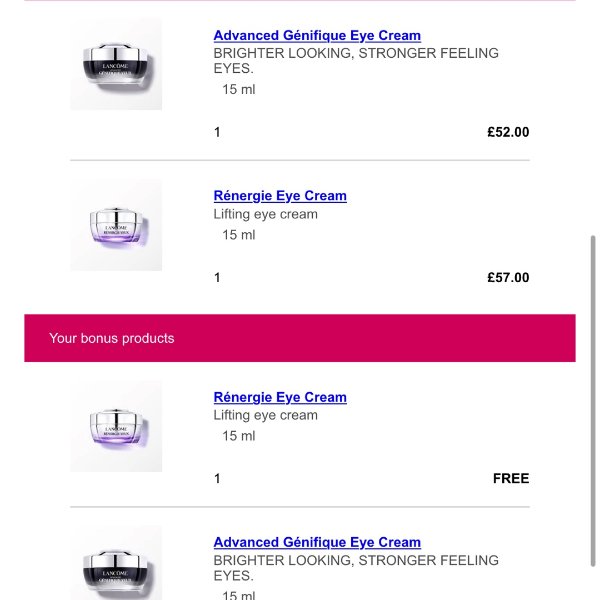
Task: Click the £52.00 price
Action: [x=508, y=132]
